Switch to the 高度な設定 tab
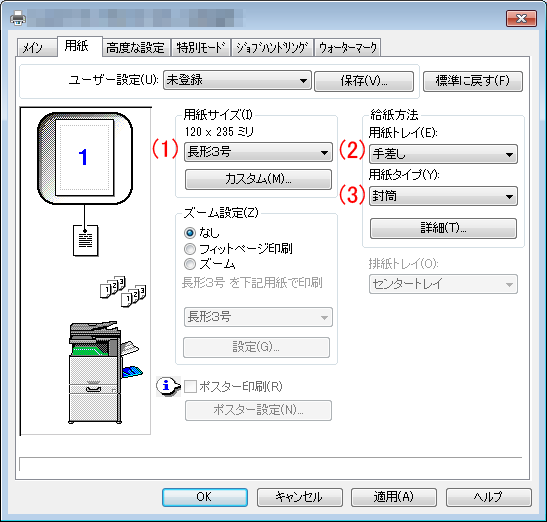Viewport: 547px width, 522px height. click(x=136, y=47)
